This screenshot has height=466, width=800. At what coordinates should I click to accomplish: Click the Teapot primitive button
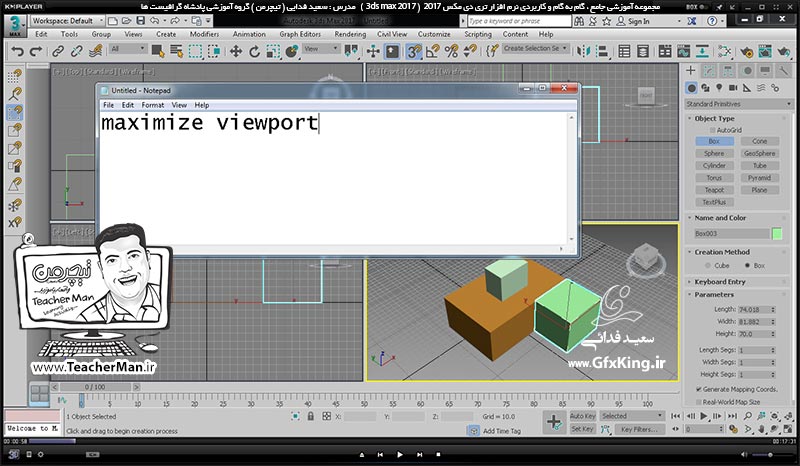click(x=714, y=190)
